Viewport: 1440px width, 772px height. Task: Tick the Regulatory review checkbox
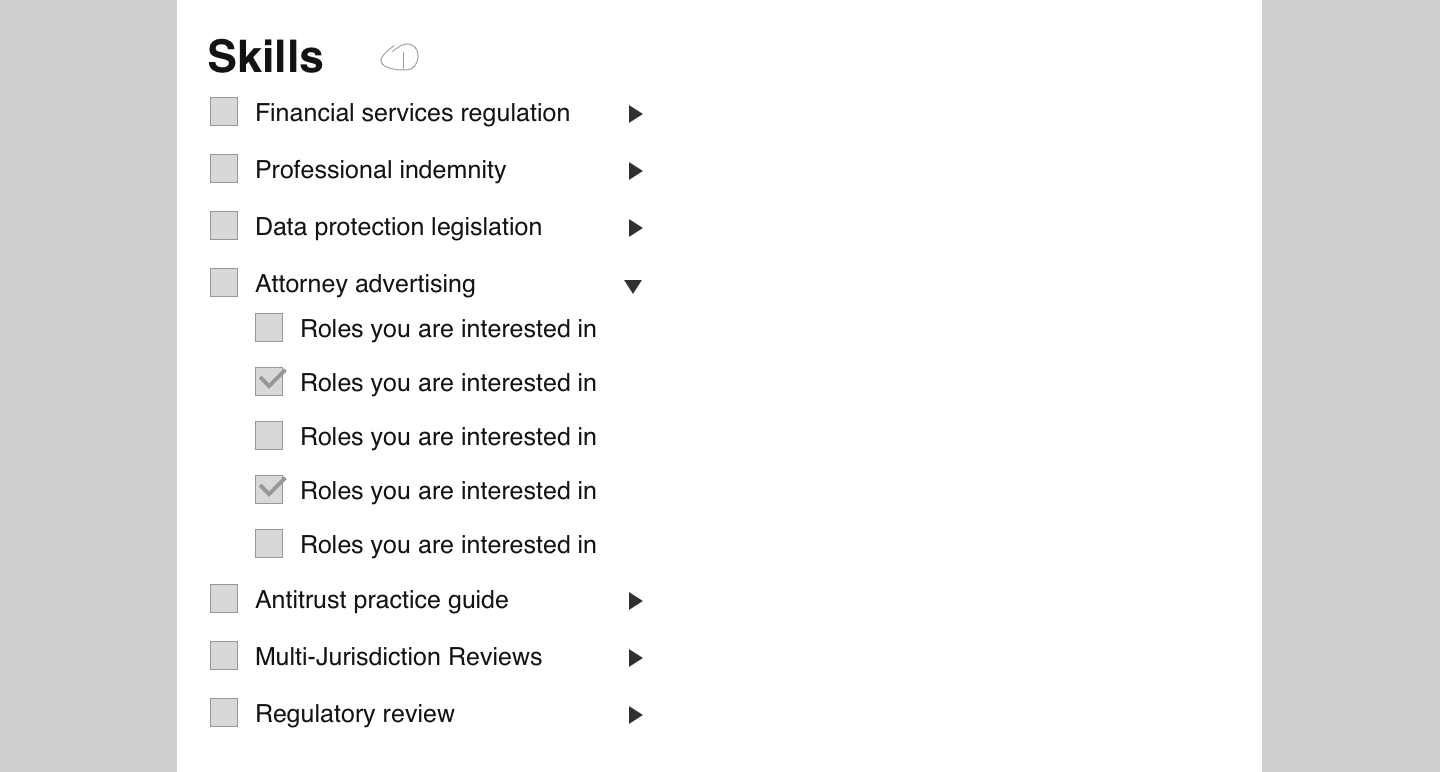tap(224, 713)
